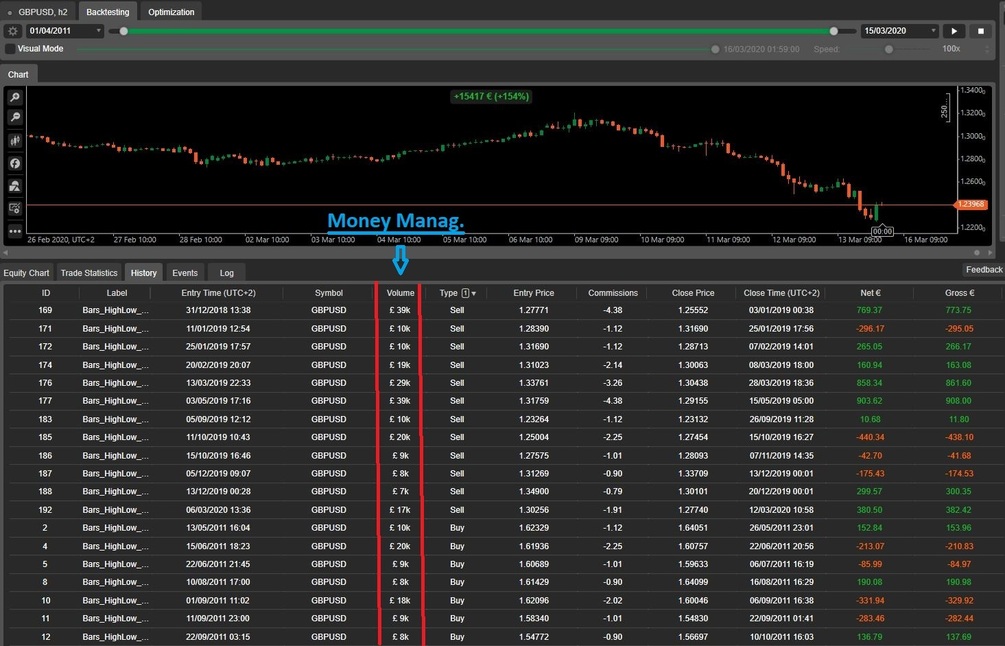Switch to the GBPUSD, h2 tab

38,12
